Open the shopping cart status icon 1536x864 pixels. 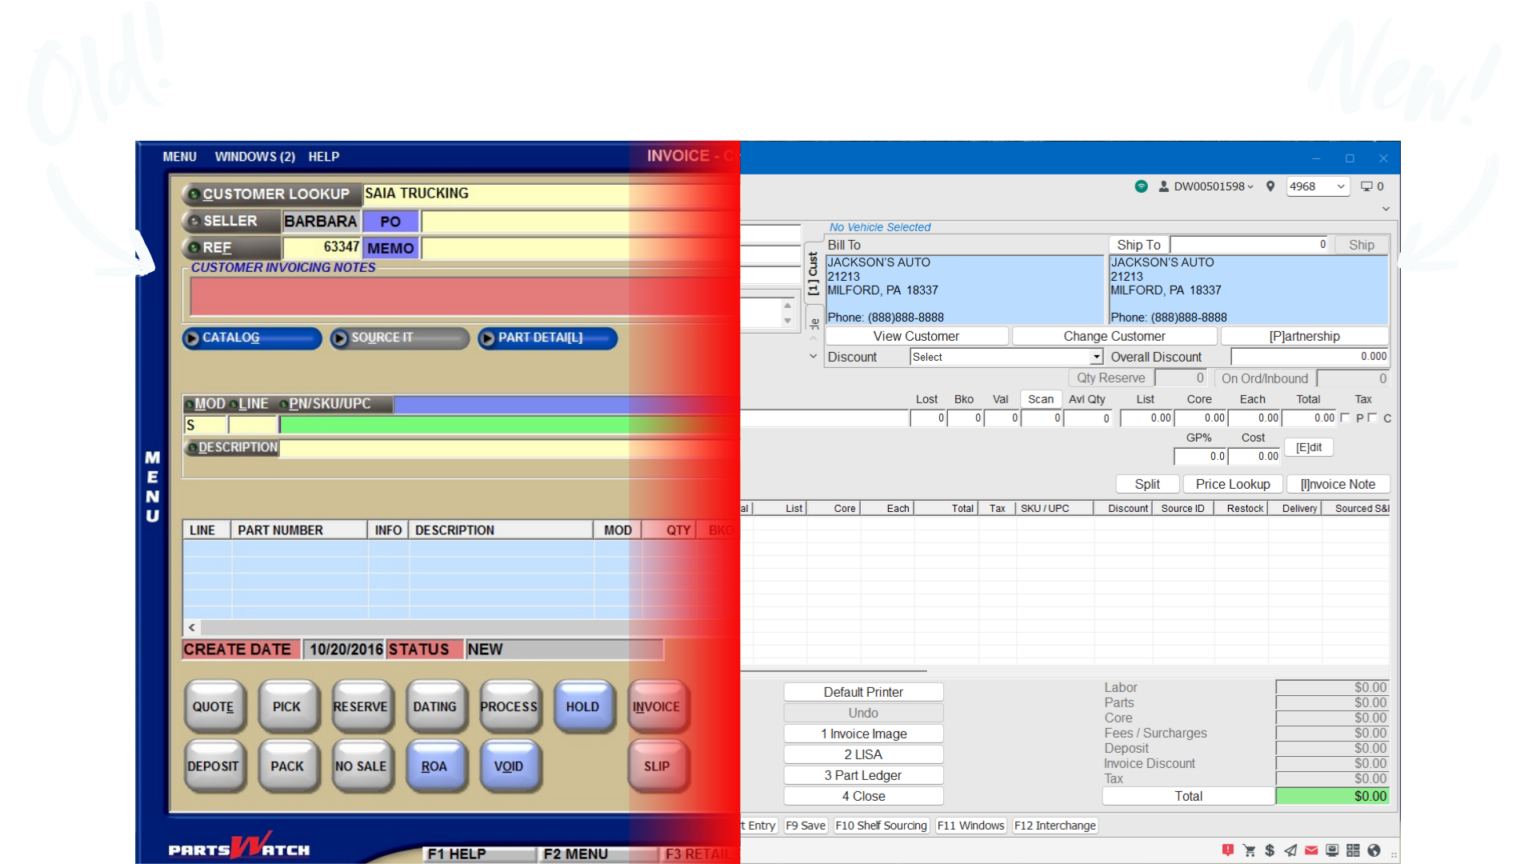(x=1249, y=850)
